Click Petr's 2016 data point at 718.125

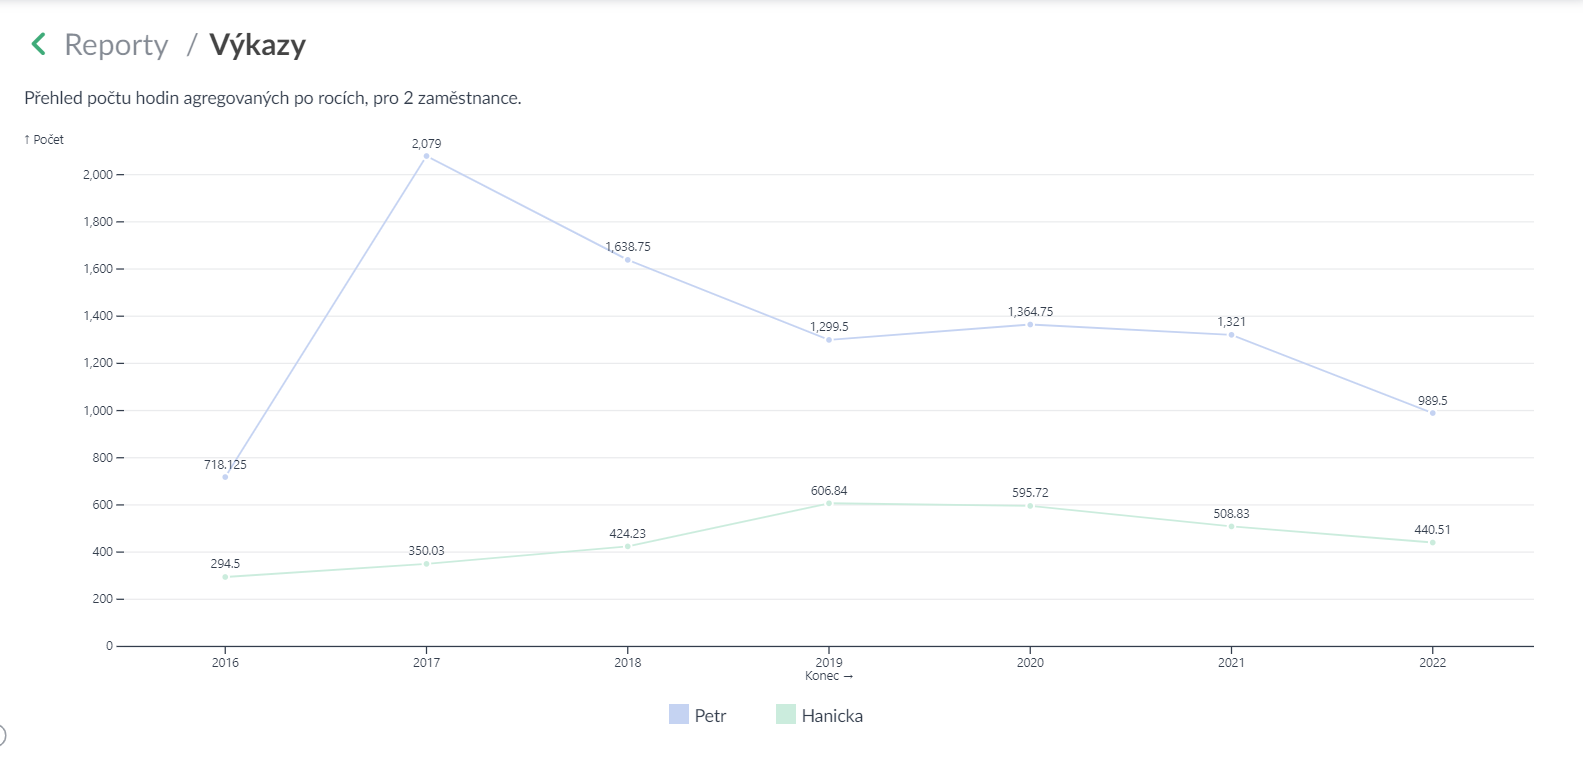pyautogui.click(x=225, y=477)
